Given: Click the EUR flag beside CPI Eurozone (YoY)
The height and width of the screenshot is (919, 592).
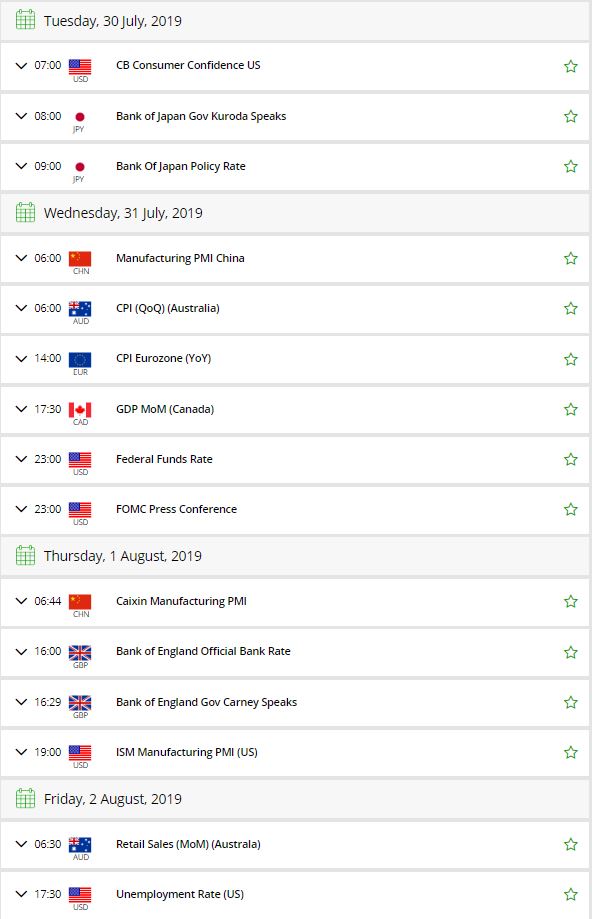Looking at the screenshot, I should [x=79, y=357].
